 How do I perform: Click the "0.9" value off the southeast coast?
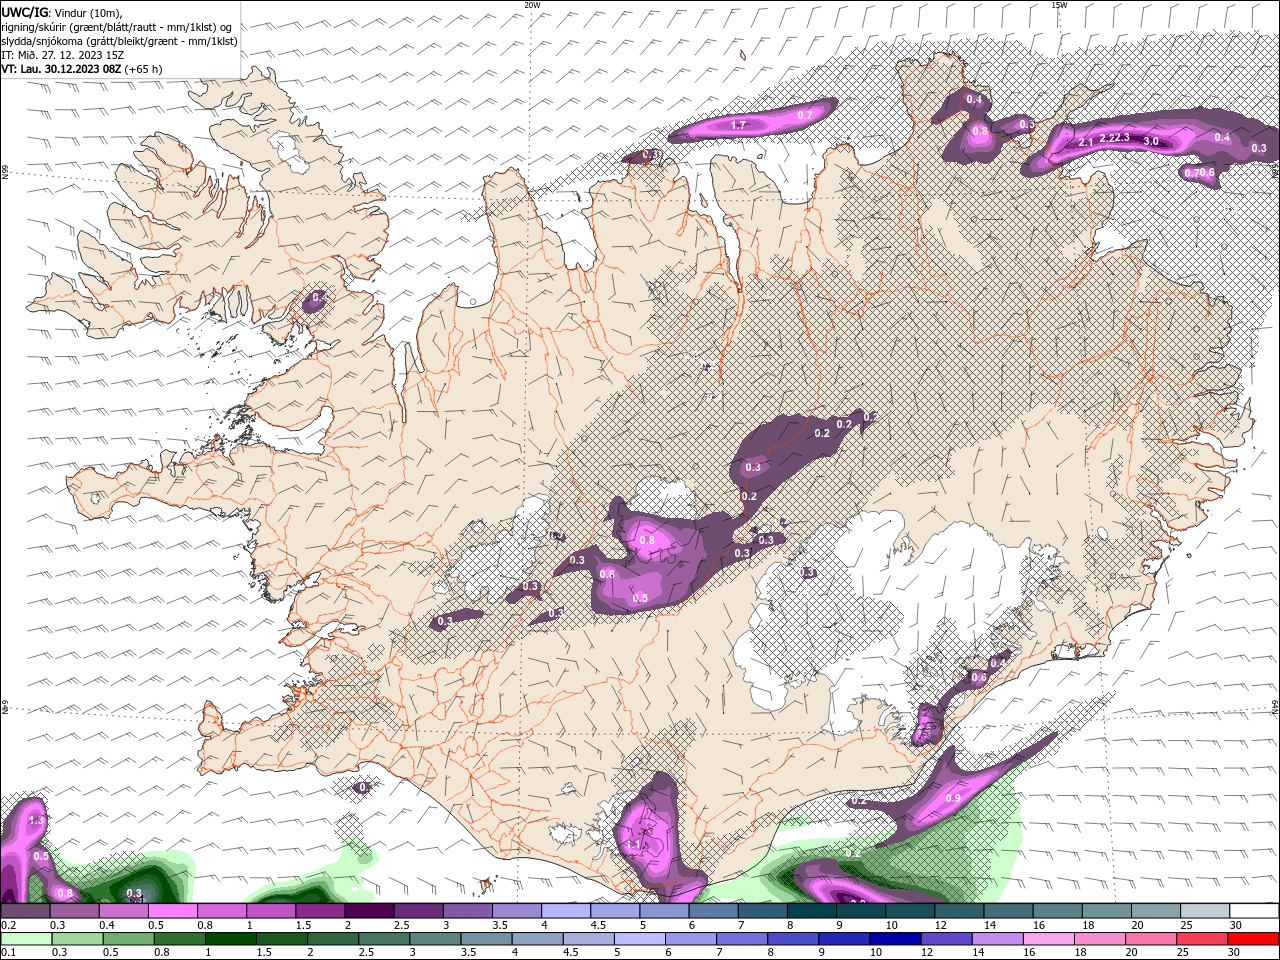point(953,798)
